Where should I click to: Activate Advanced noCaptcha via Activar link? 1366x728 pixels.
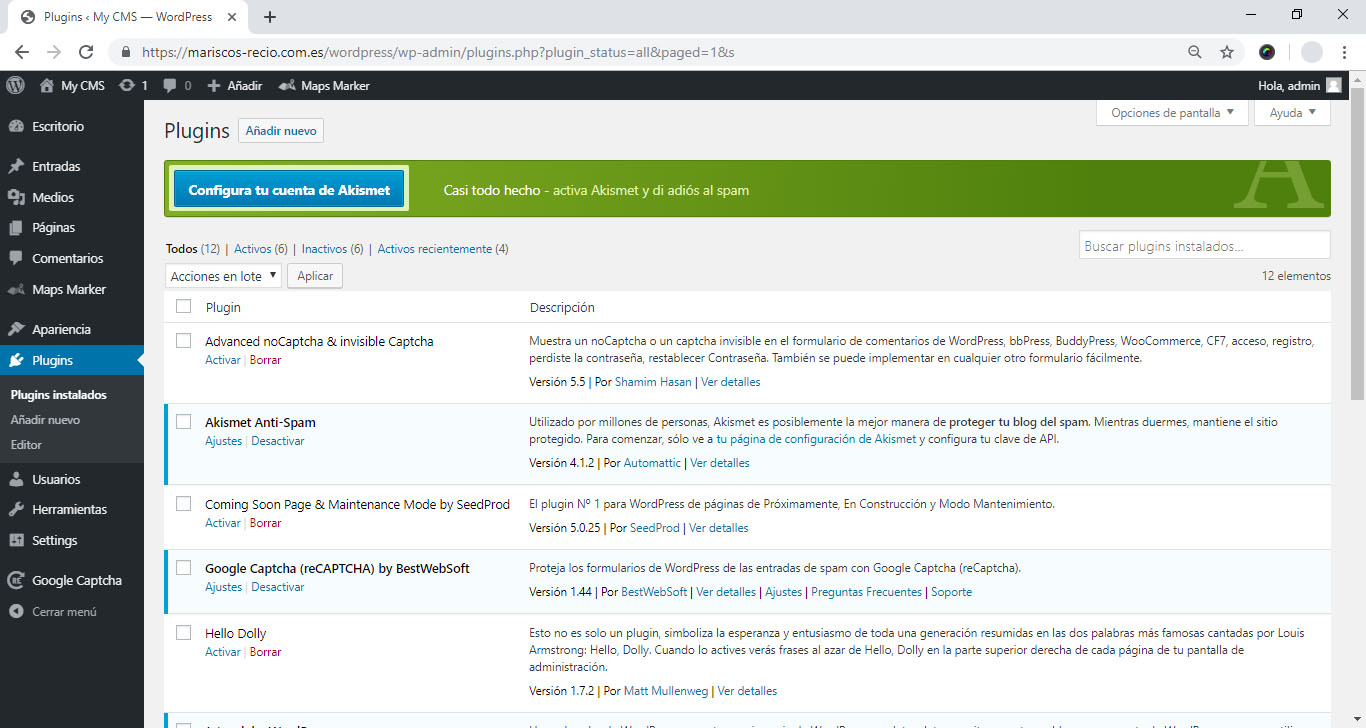click(223, 360)
